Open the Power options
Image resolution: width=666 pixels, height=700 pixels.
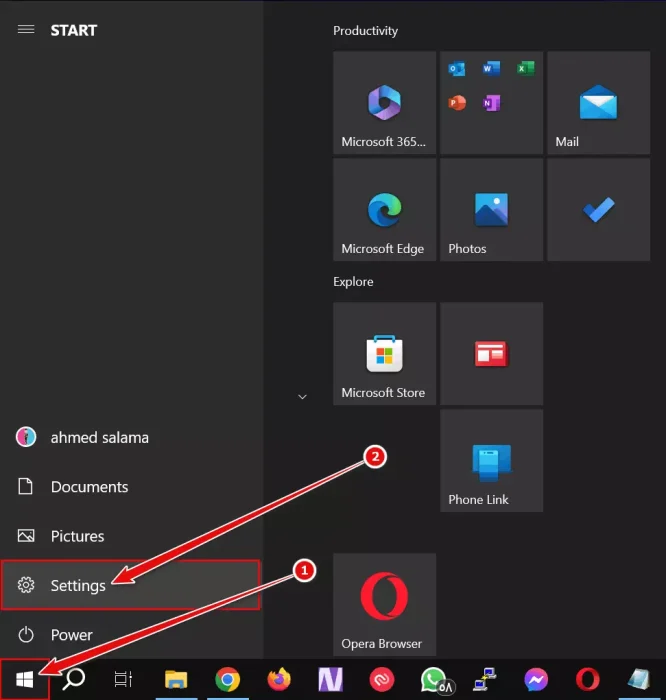(132, 635)
